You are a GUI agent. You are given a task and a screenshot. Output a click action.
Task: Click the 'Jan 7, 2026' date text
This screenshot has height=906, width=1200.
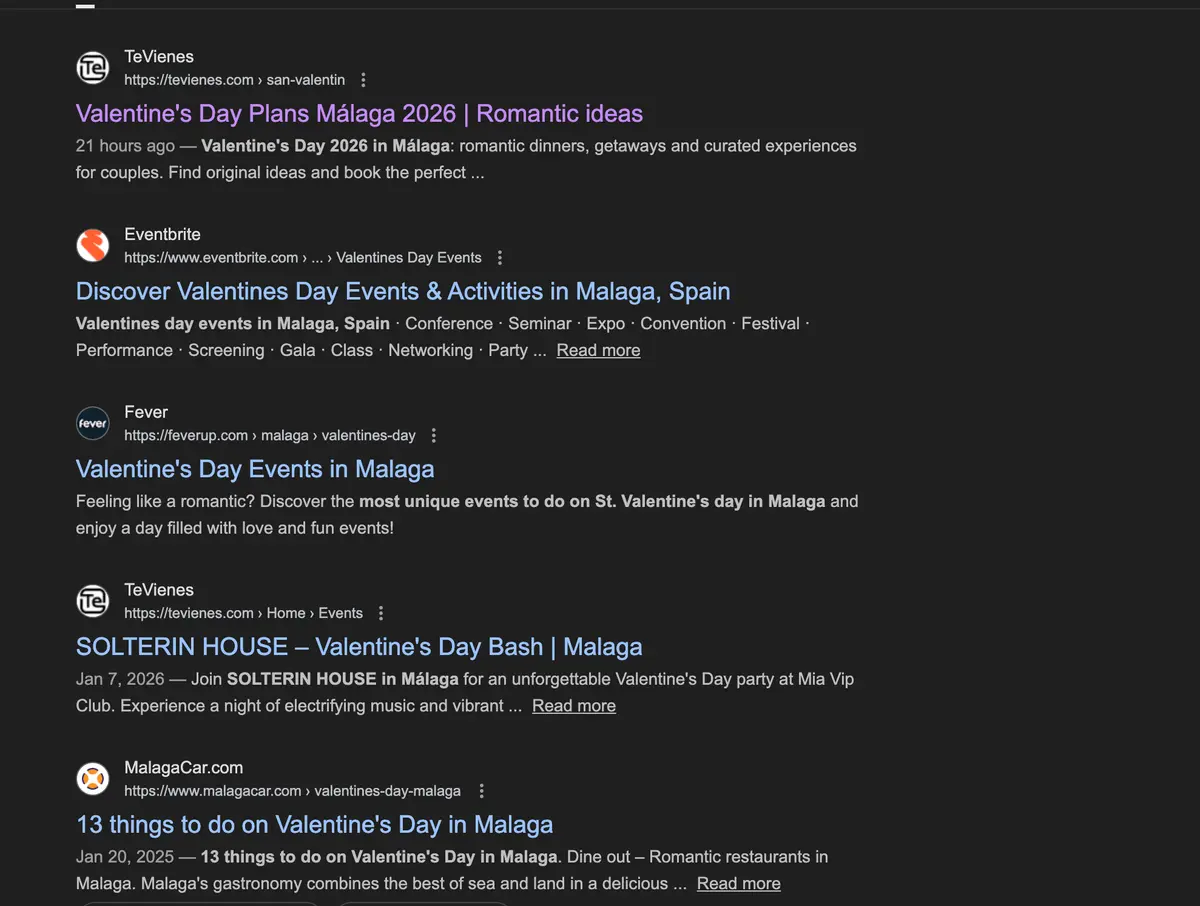click(120, 679)
